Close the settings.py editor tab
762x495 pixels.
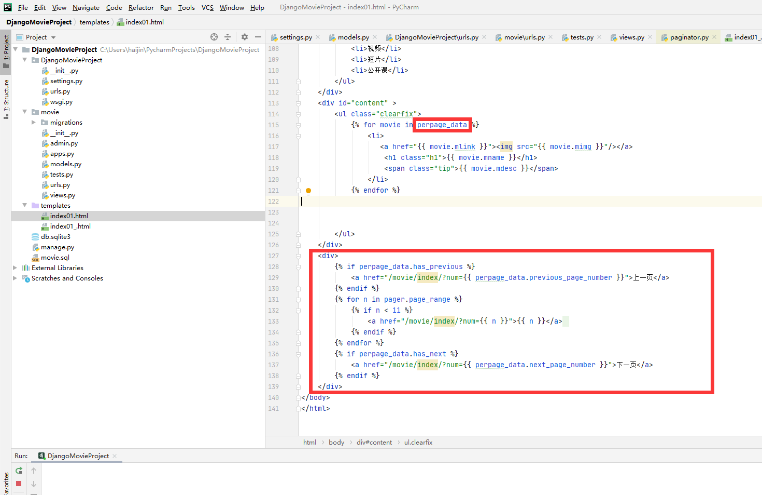pyautogui.click(x=318, y=37)
